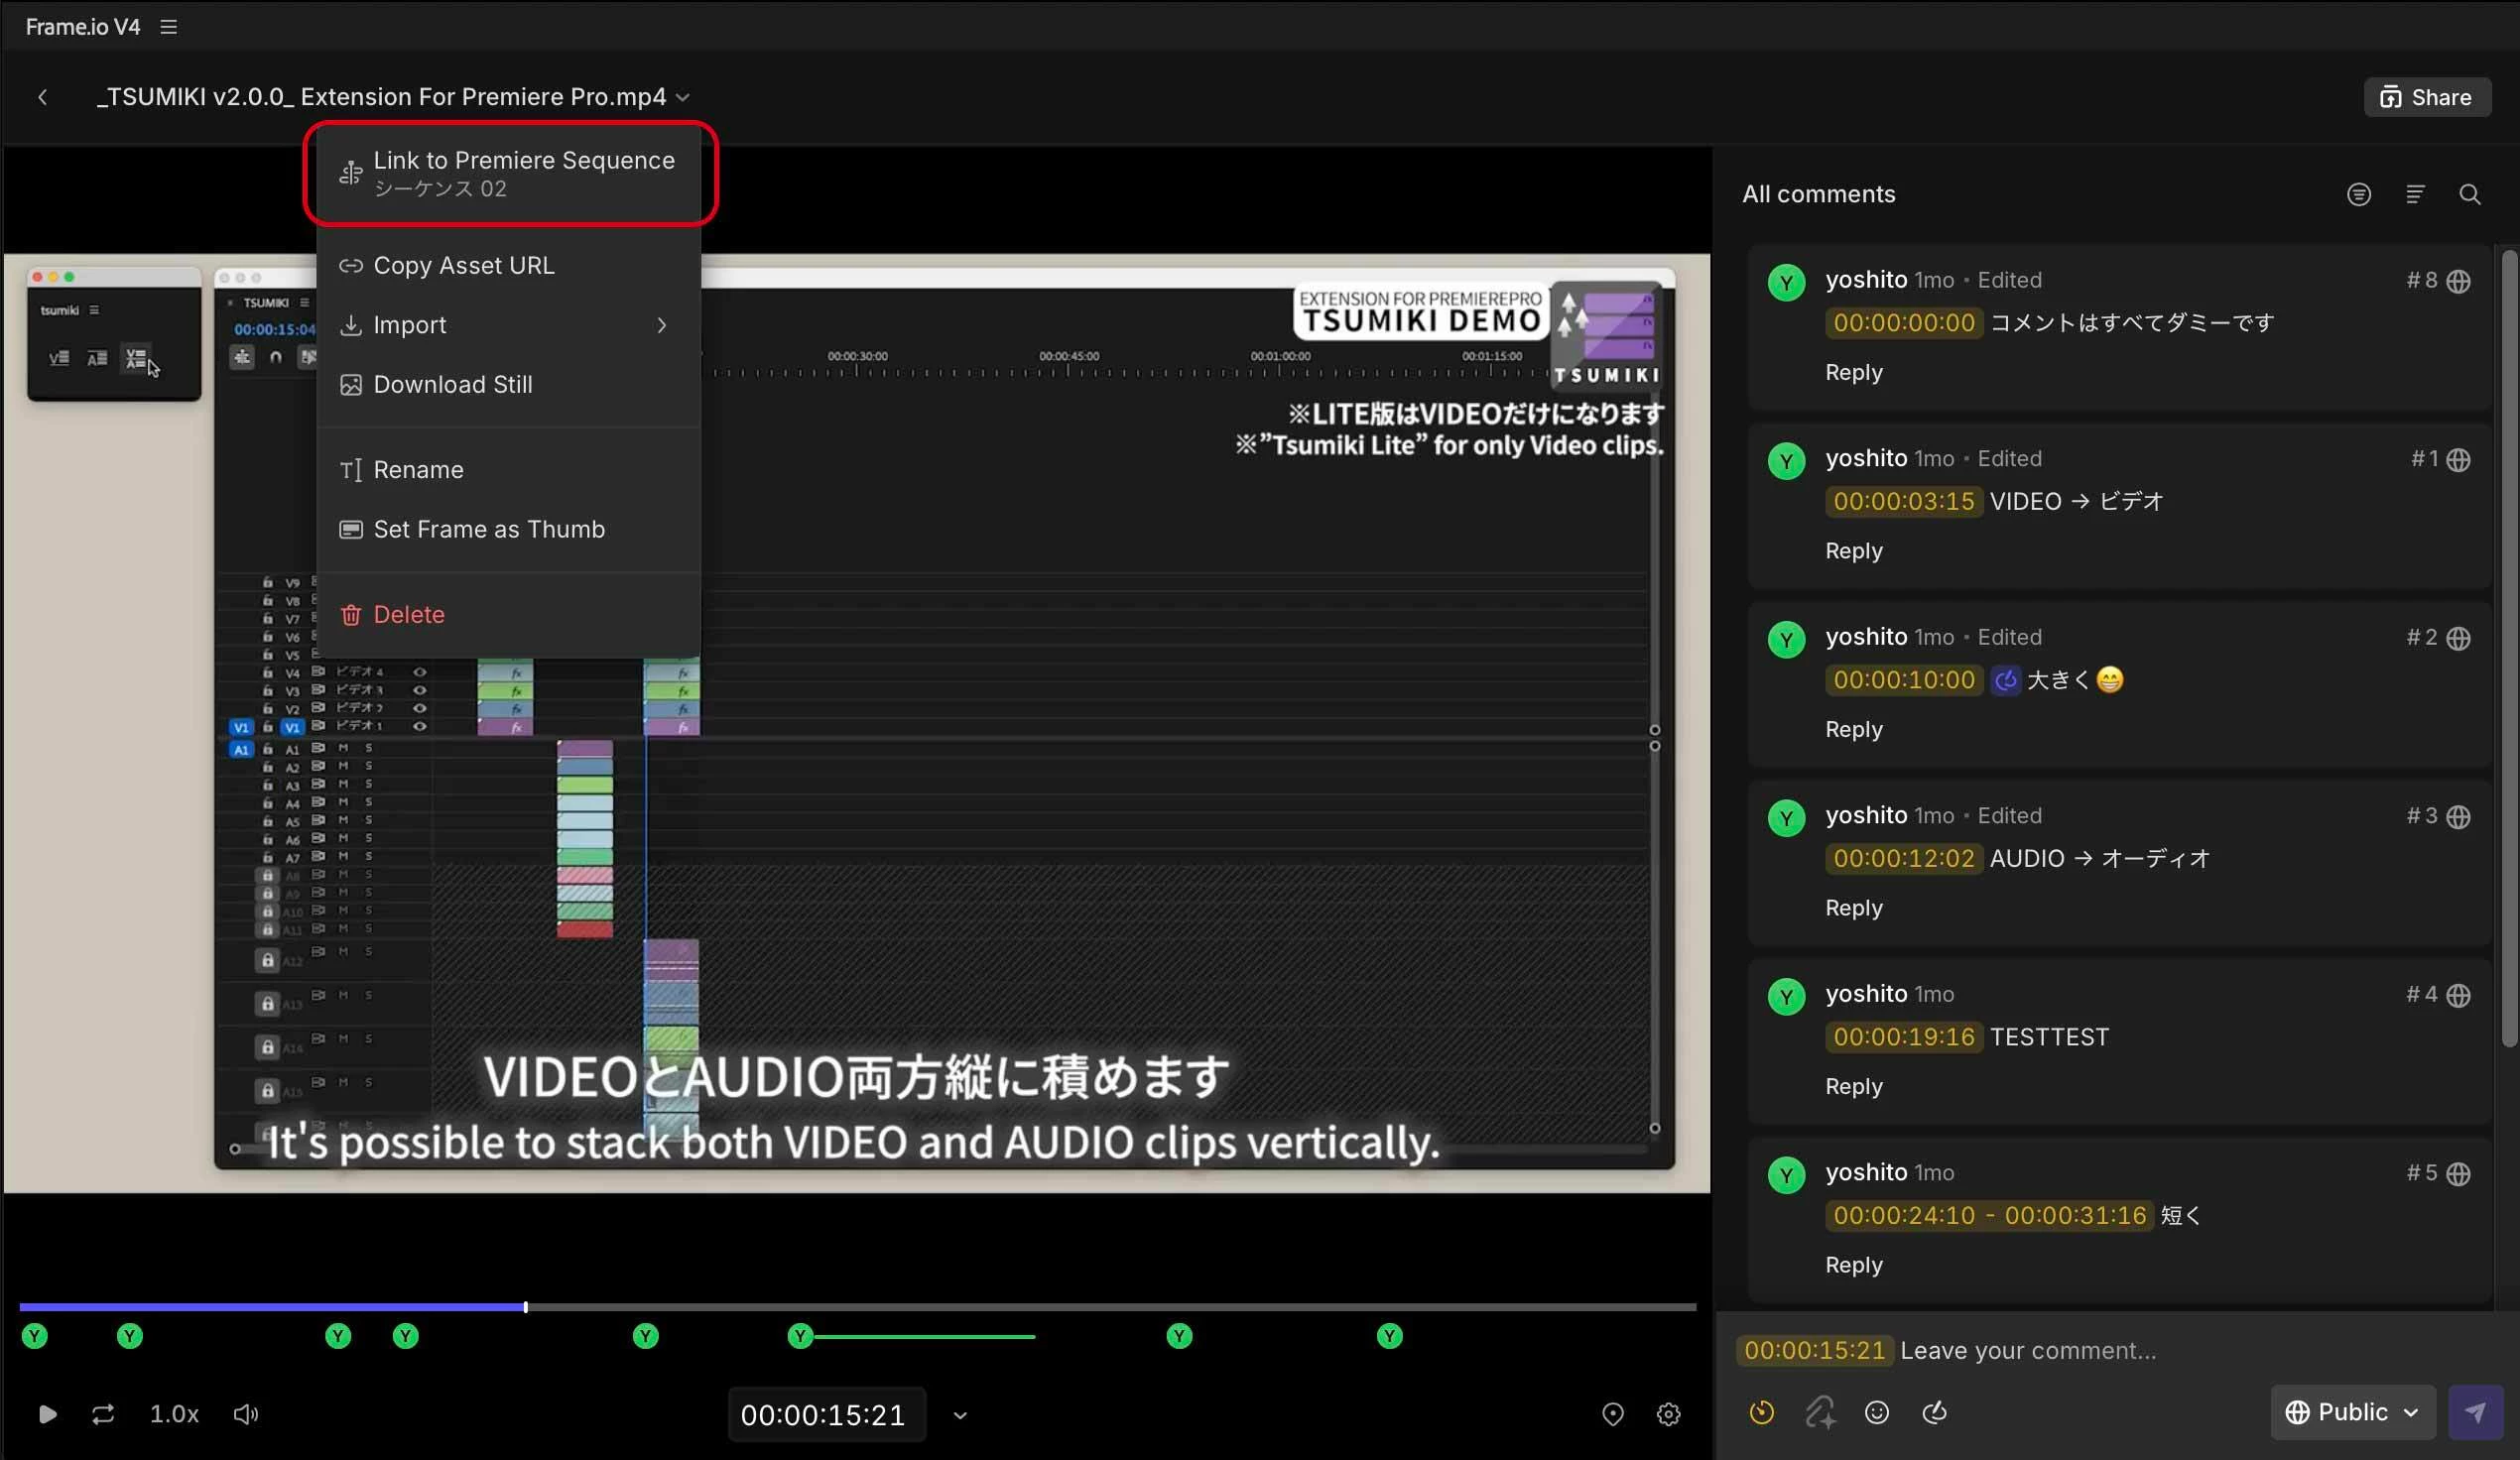Click the send comment arrow button
The image size is (2520, 1460).
click(x=2474, y=1412)
